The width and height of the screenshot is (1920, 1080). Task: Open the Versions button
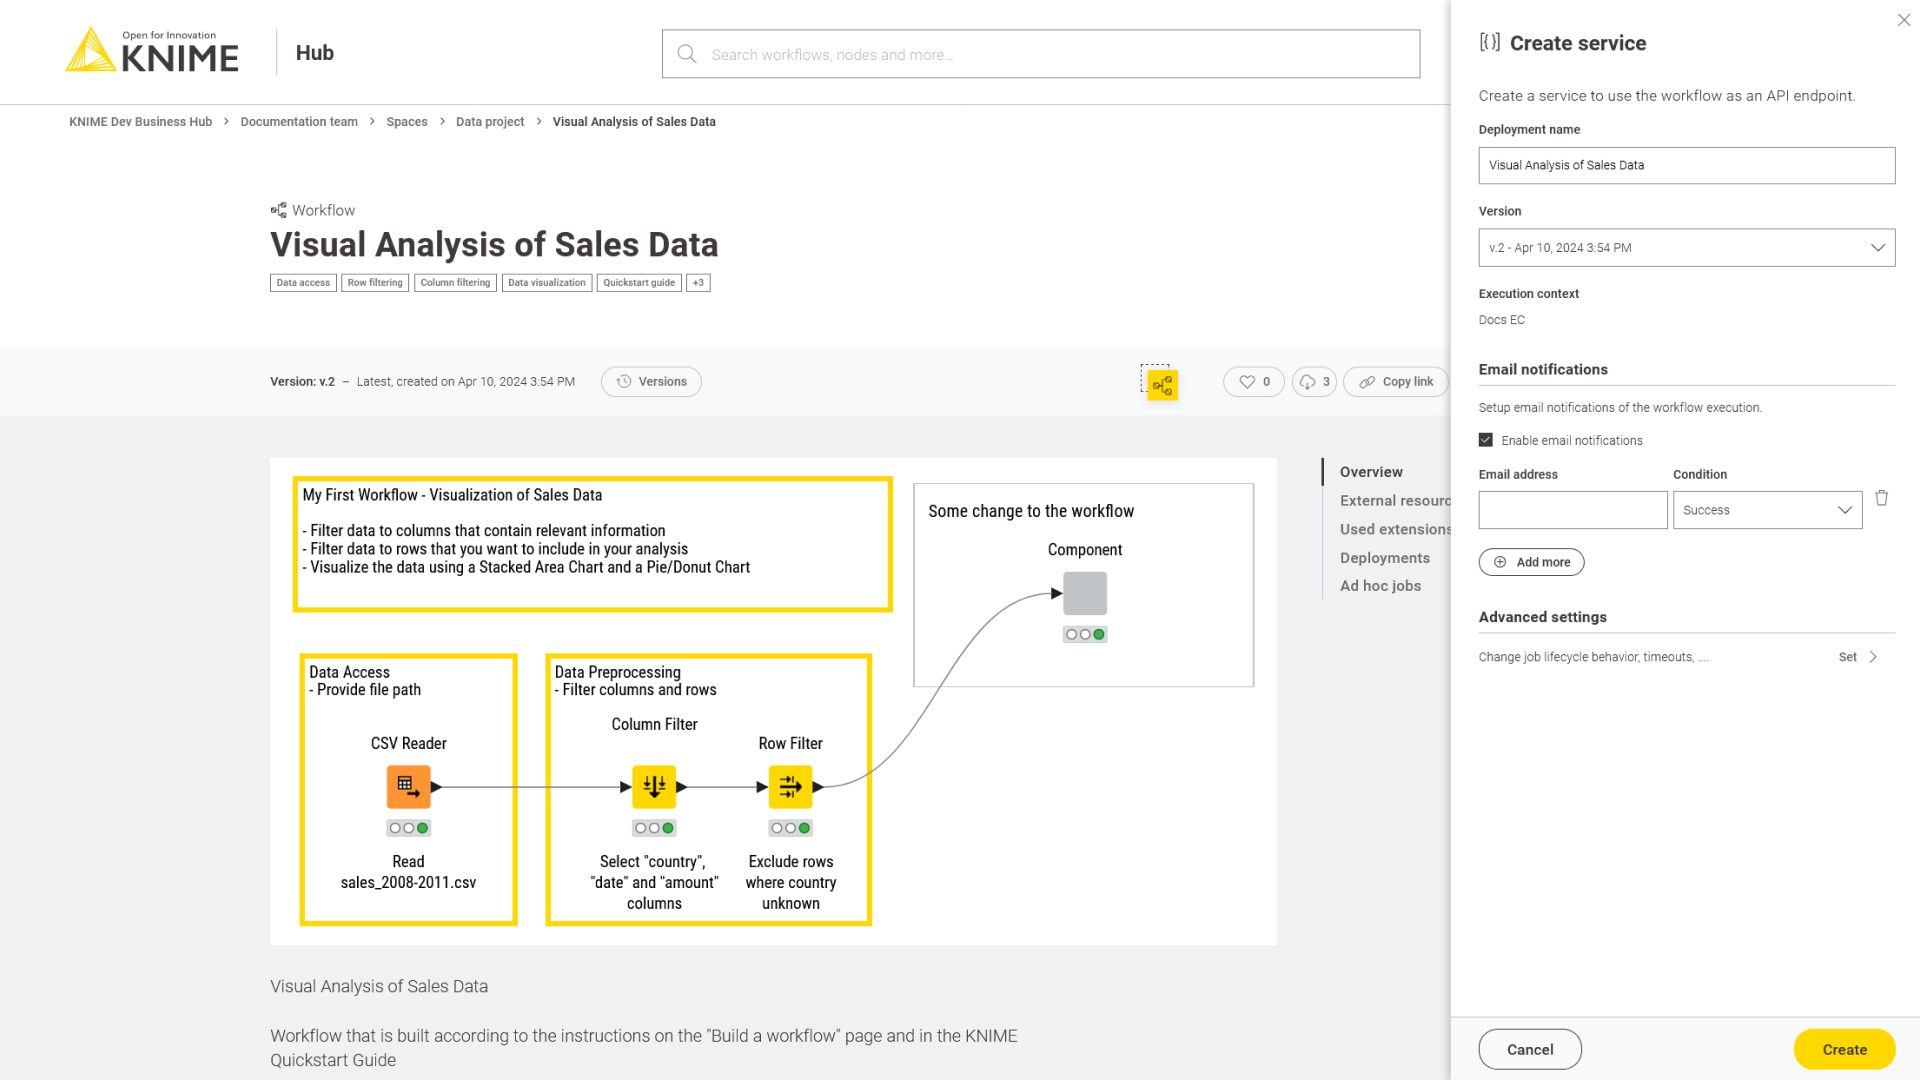[651, 382]
